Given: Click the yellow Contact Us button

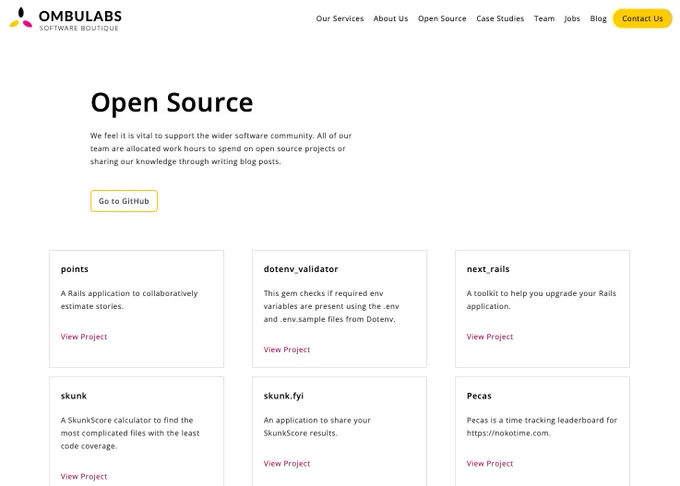Looking at the screenshot, I should point(642,19).
